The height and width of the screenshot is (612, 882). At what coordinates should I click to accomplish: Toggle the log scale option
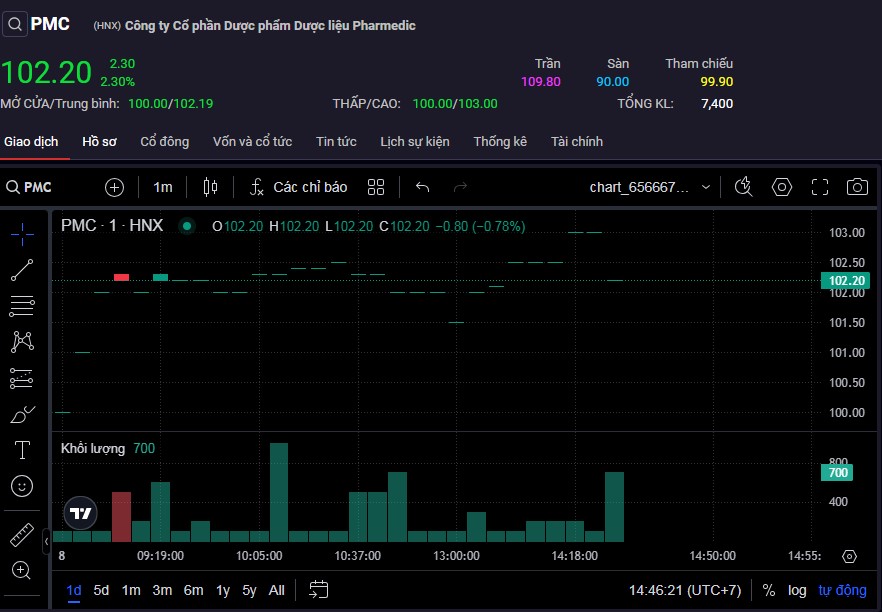[797, 590]
